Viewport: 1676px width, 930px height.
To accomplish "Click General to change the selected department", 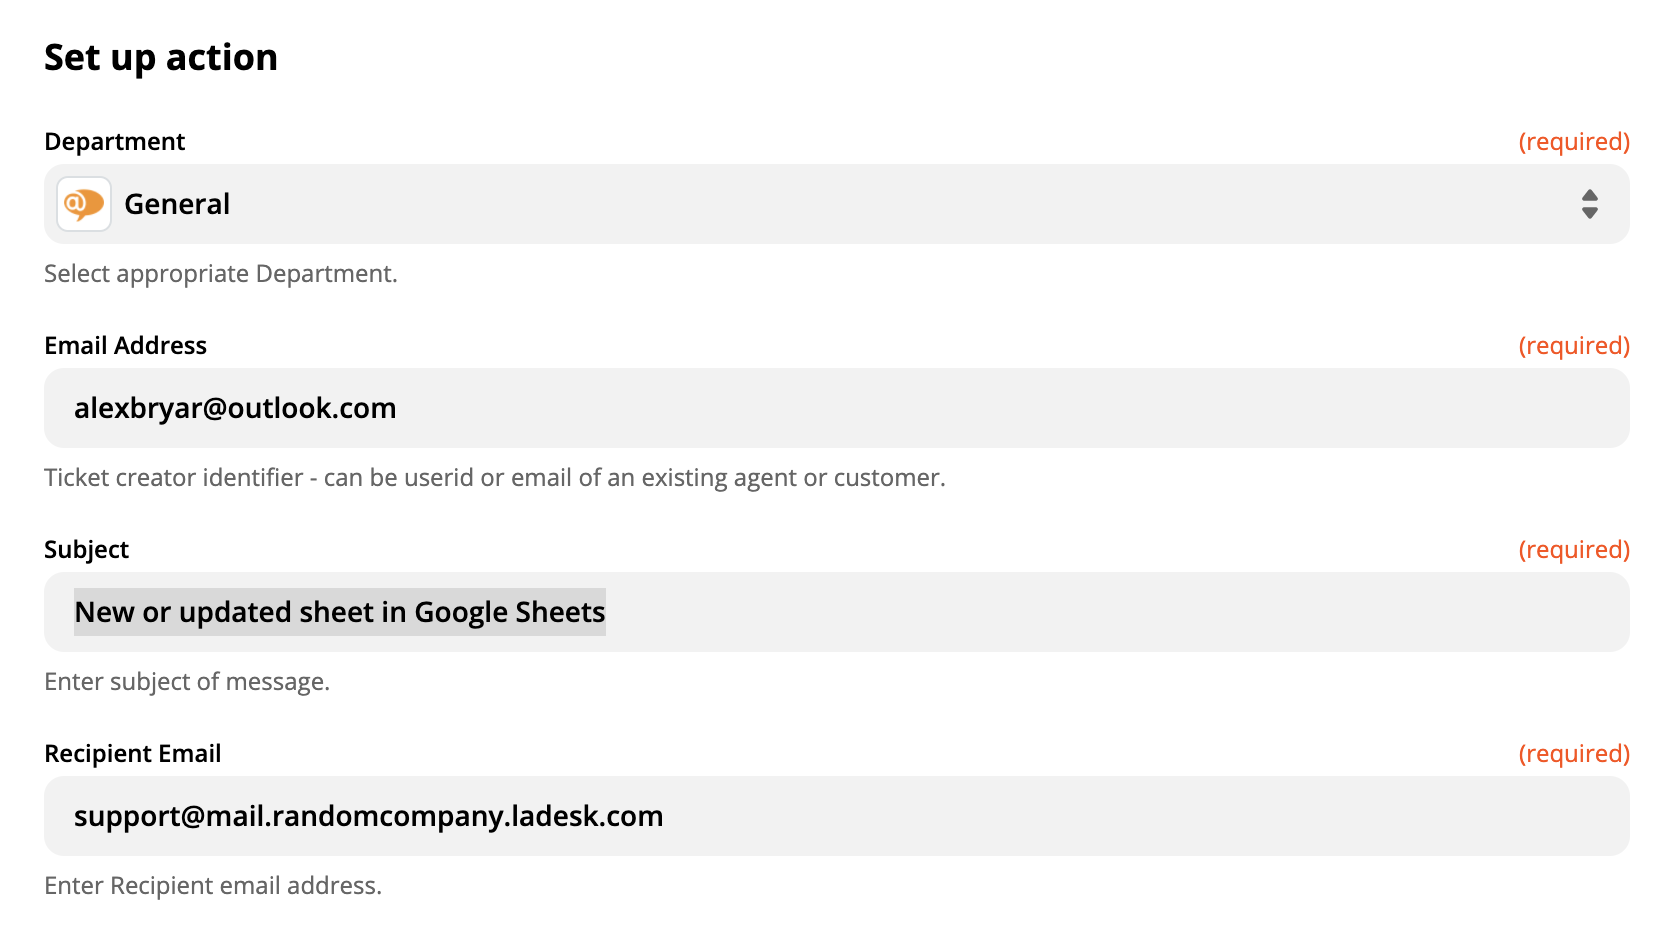I will (x=177, y=203).
